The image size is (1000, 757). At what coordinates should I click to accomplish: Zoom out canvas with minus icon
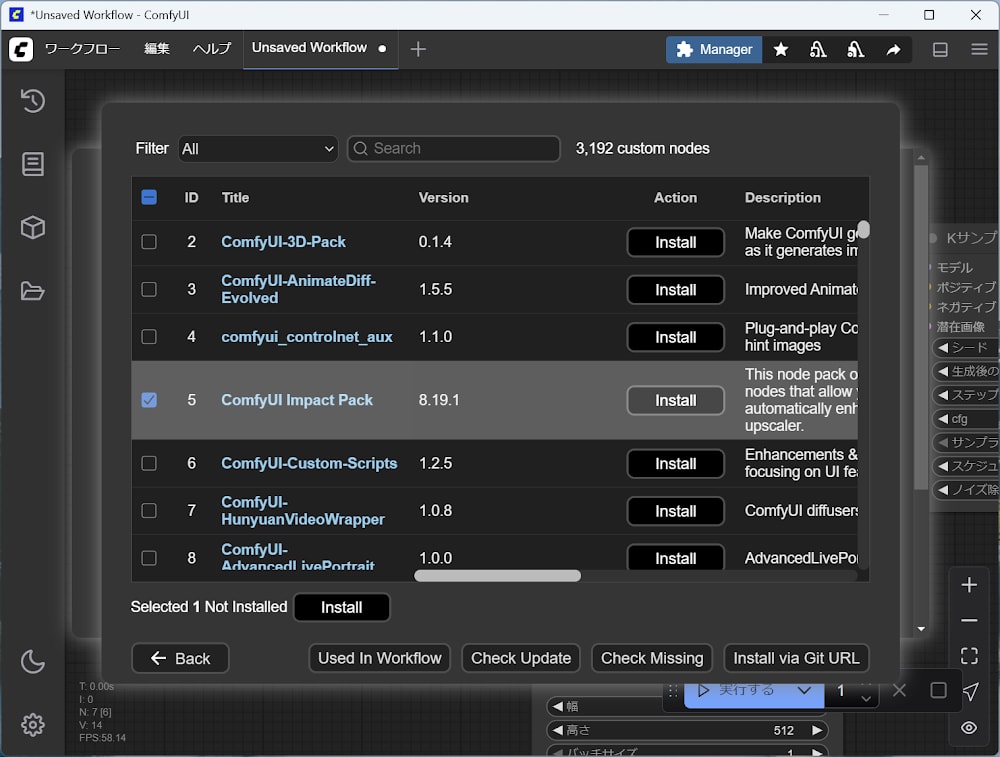pyautogui.click(x=969, y=620)
